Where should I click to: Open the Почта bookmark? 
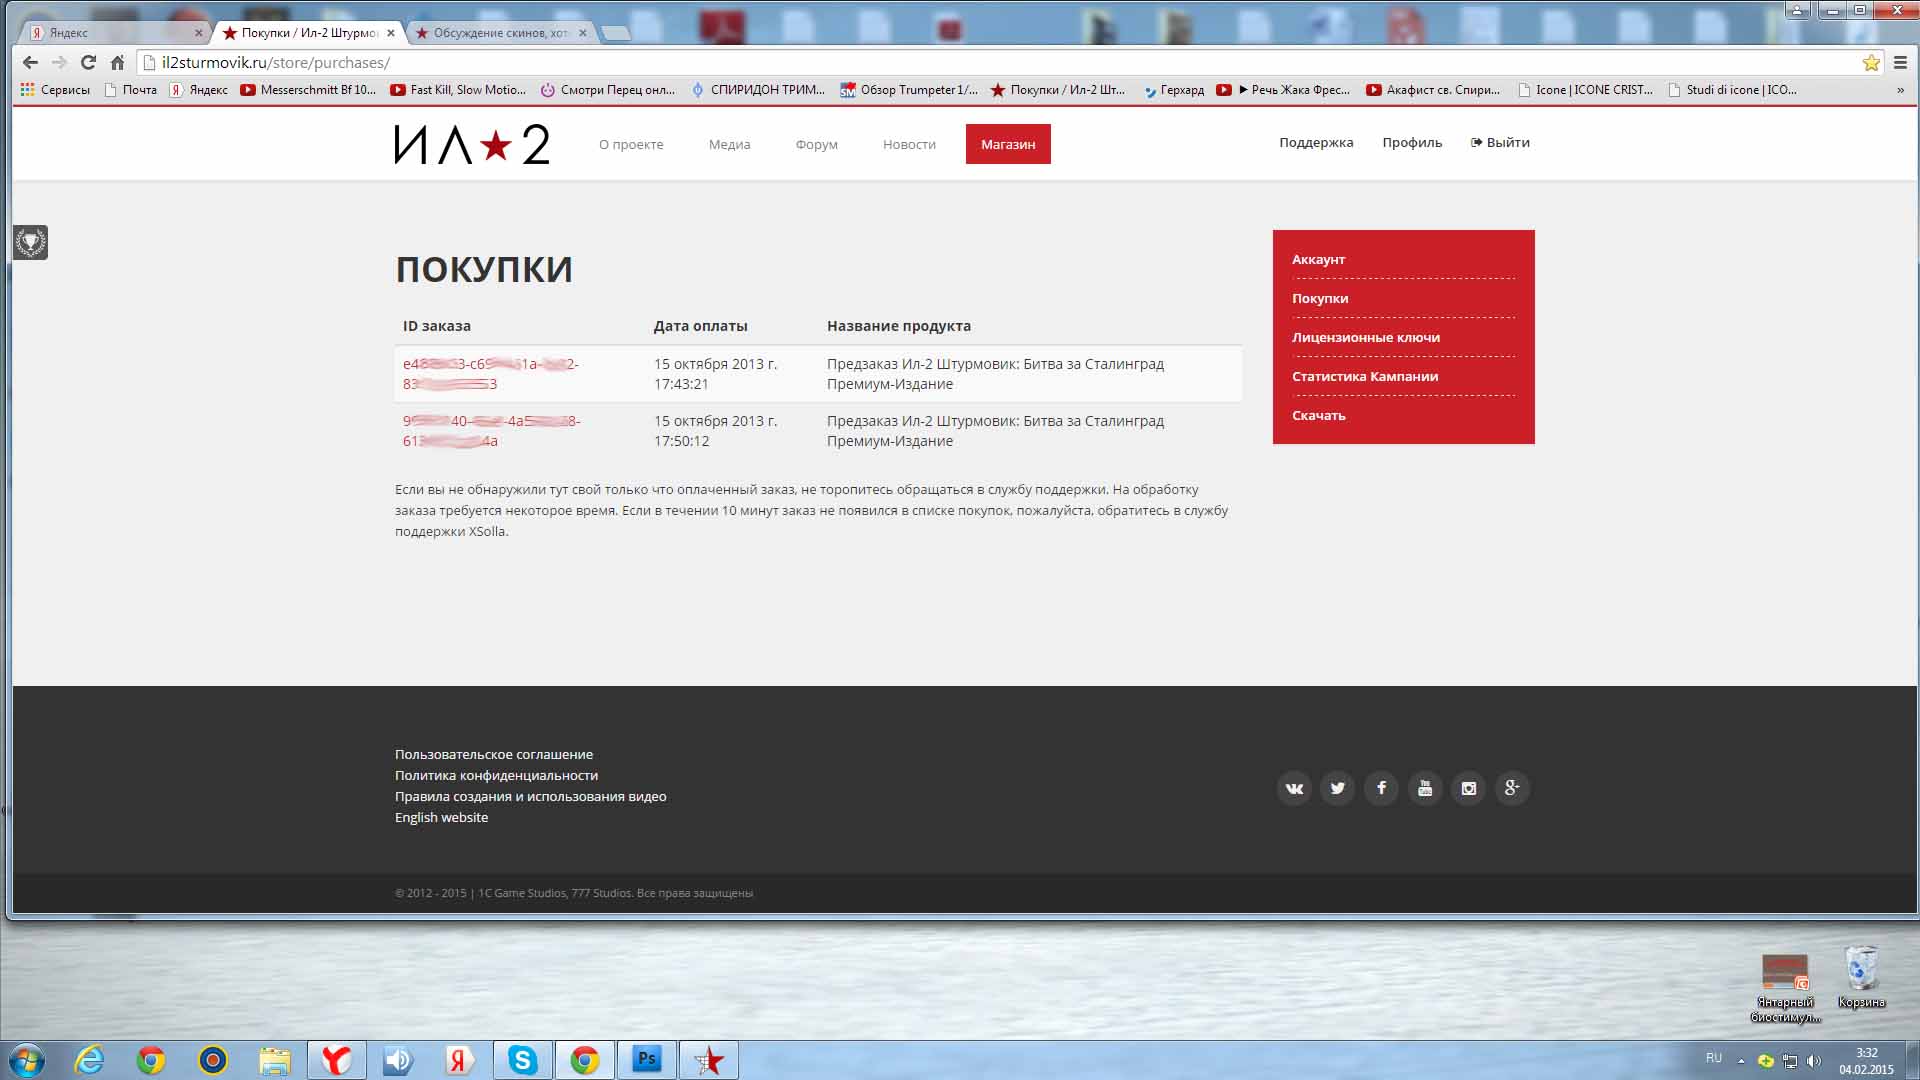131,90
